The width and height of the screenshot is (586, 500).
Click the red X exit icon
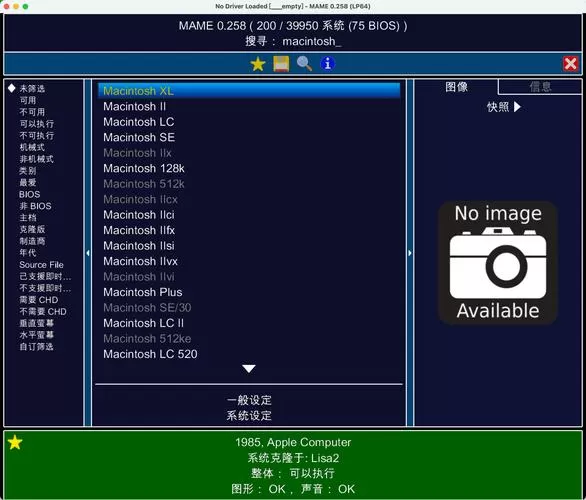(x=570, y=64)
